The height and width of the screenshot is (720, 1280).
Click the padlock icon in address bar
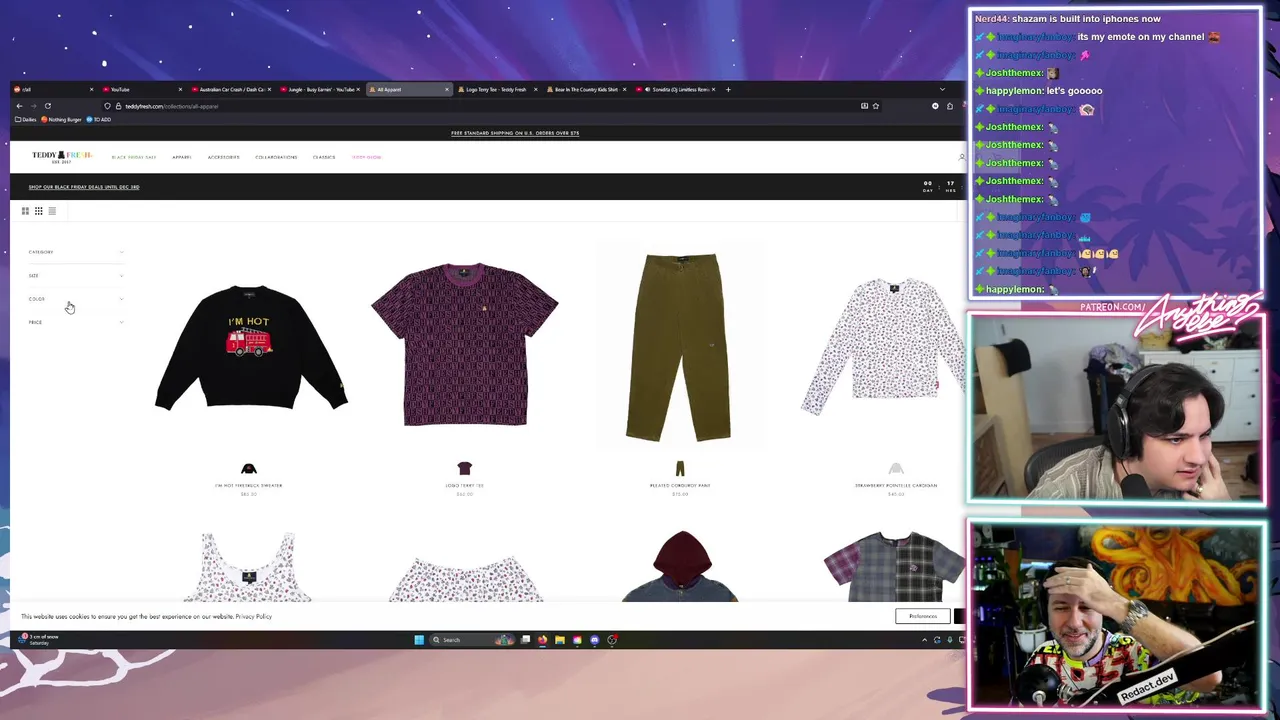(x=117, y=106)
